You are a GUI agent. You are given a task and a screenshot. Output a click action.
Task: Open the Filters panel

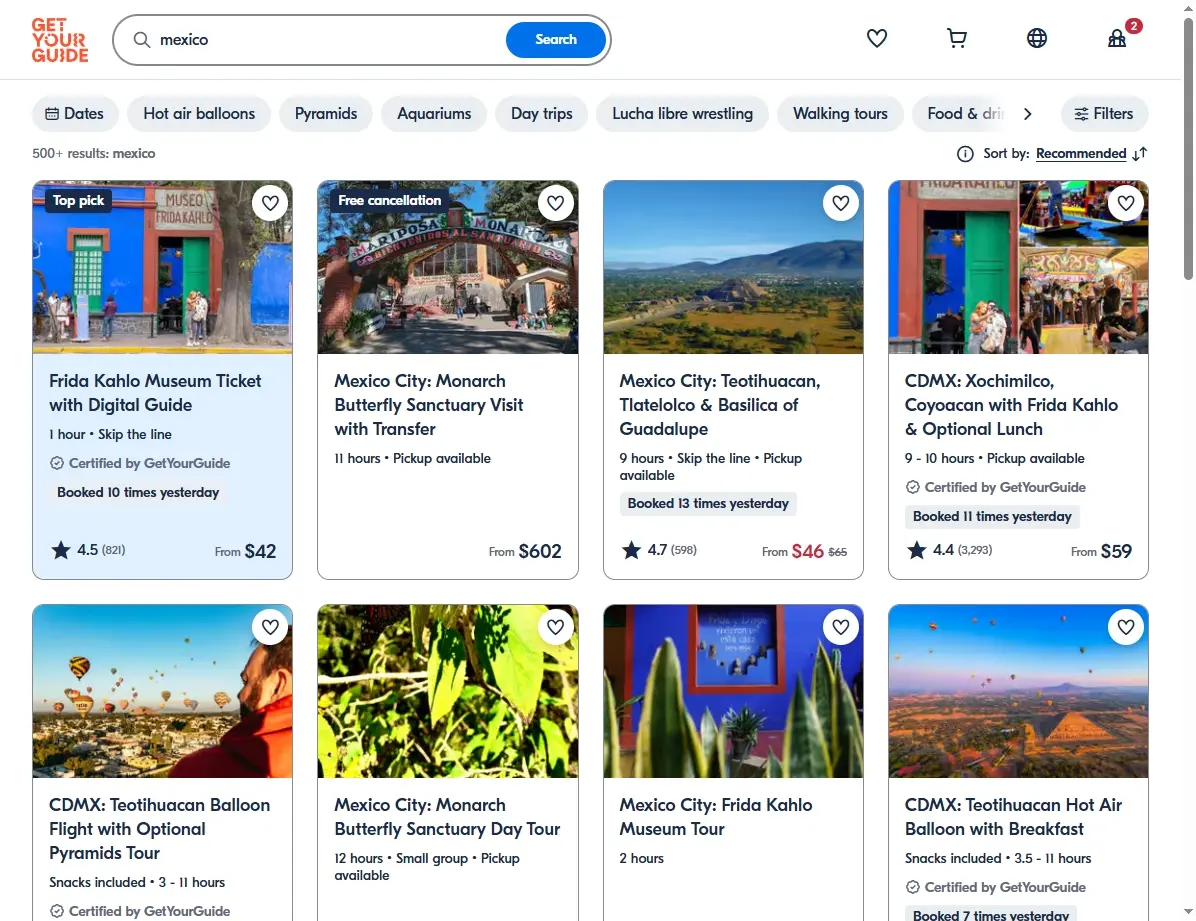[x=1104, y=114]
